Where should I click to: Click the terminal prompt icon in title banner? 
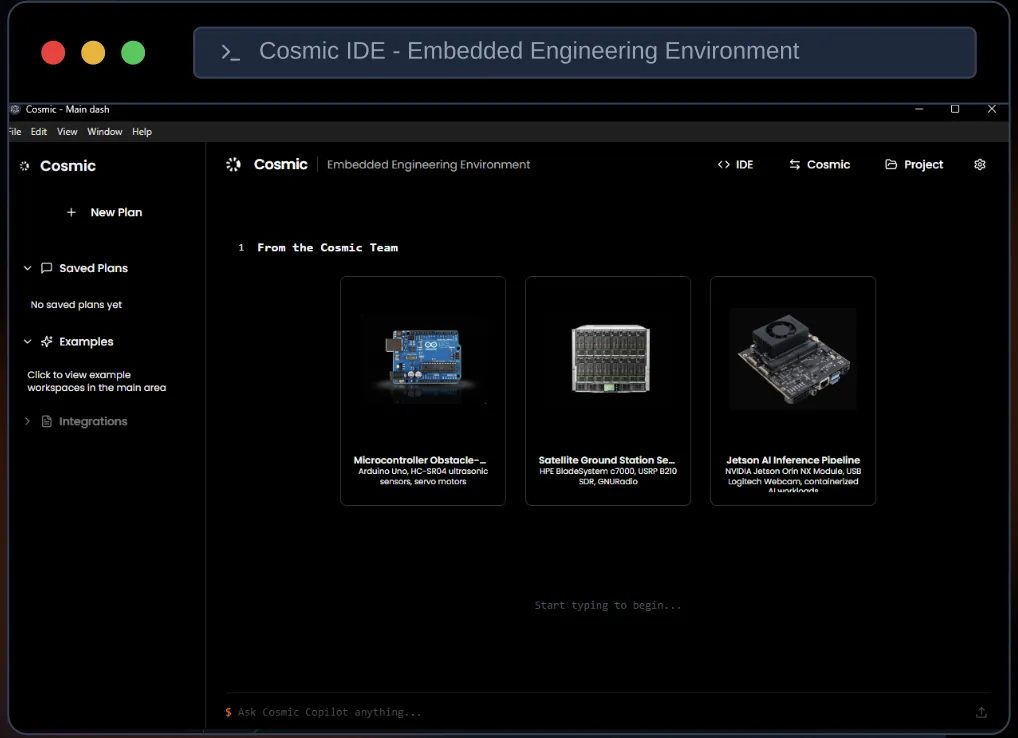tap(230, 53)
